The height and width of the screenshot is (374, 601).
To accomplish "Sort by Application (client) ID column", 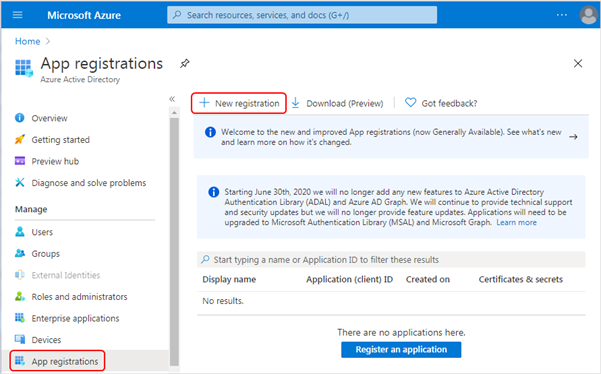I will [x=350, y=279].
